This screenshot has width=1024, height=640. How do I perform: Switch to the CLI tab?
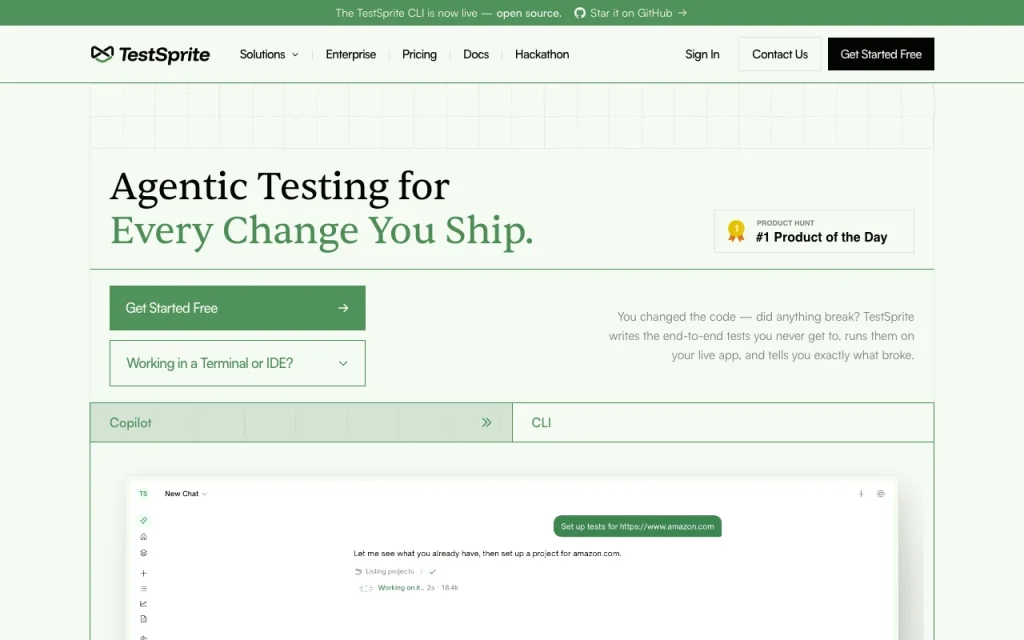pos(723,423)
